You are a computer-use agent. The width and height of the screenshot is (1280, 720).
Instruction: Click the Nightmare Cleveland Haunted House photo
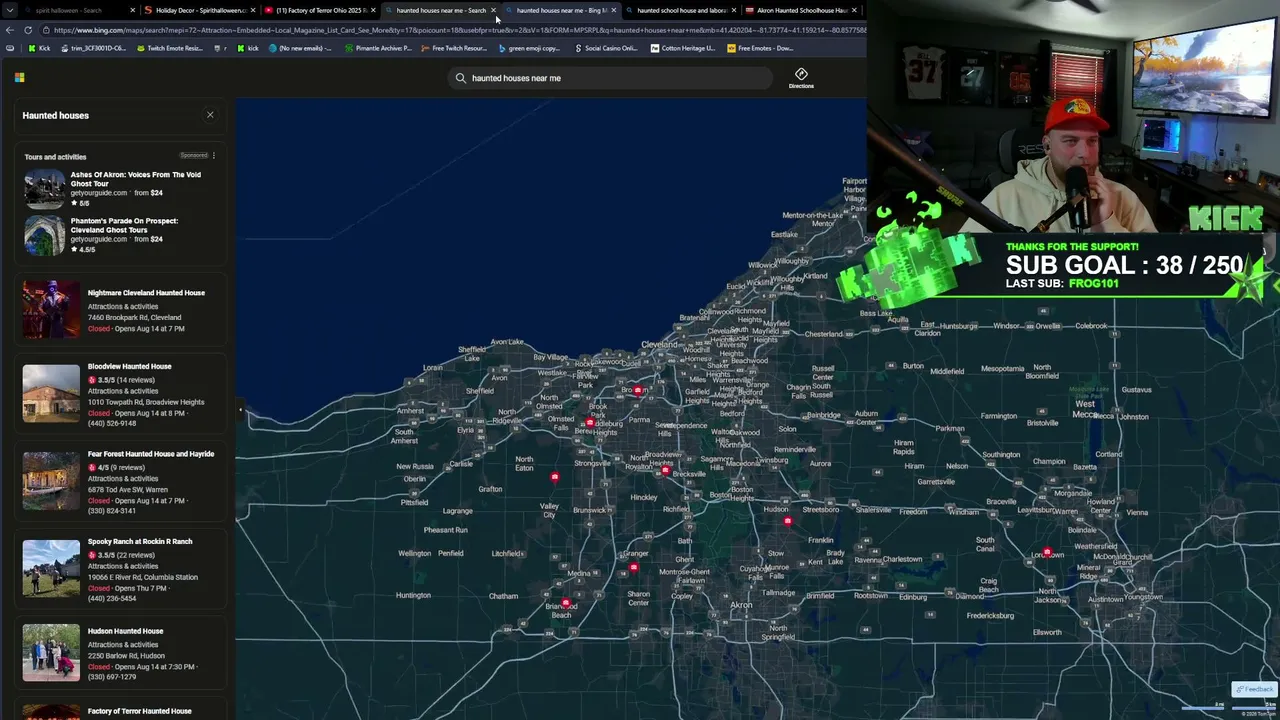tap(51, 310)
